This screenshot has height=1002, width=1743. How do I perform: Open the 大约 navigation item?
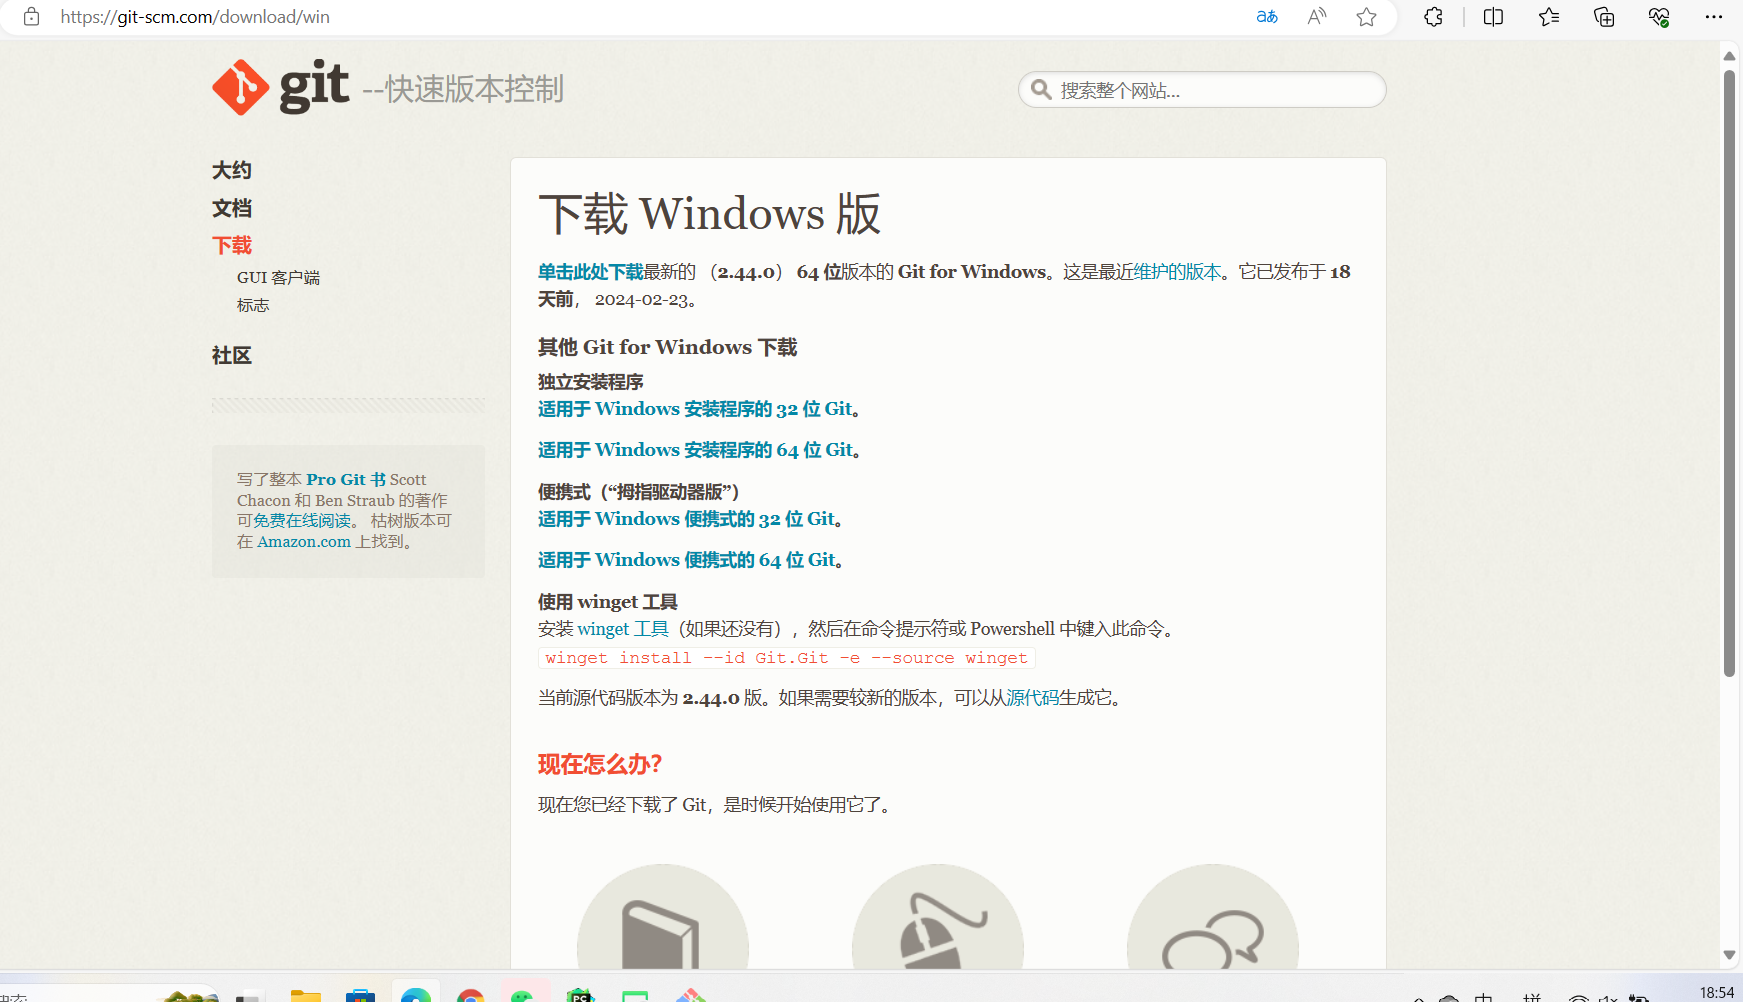232,170
